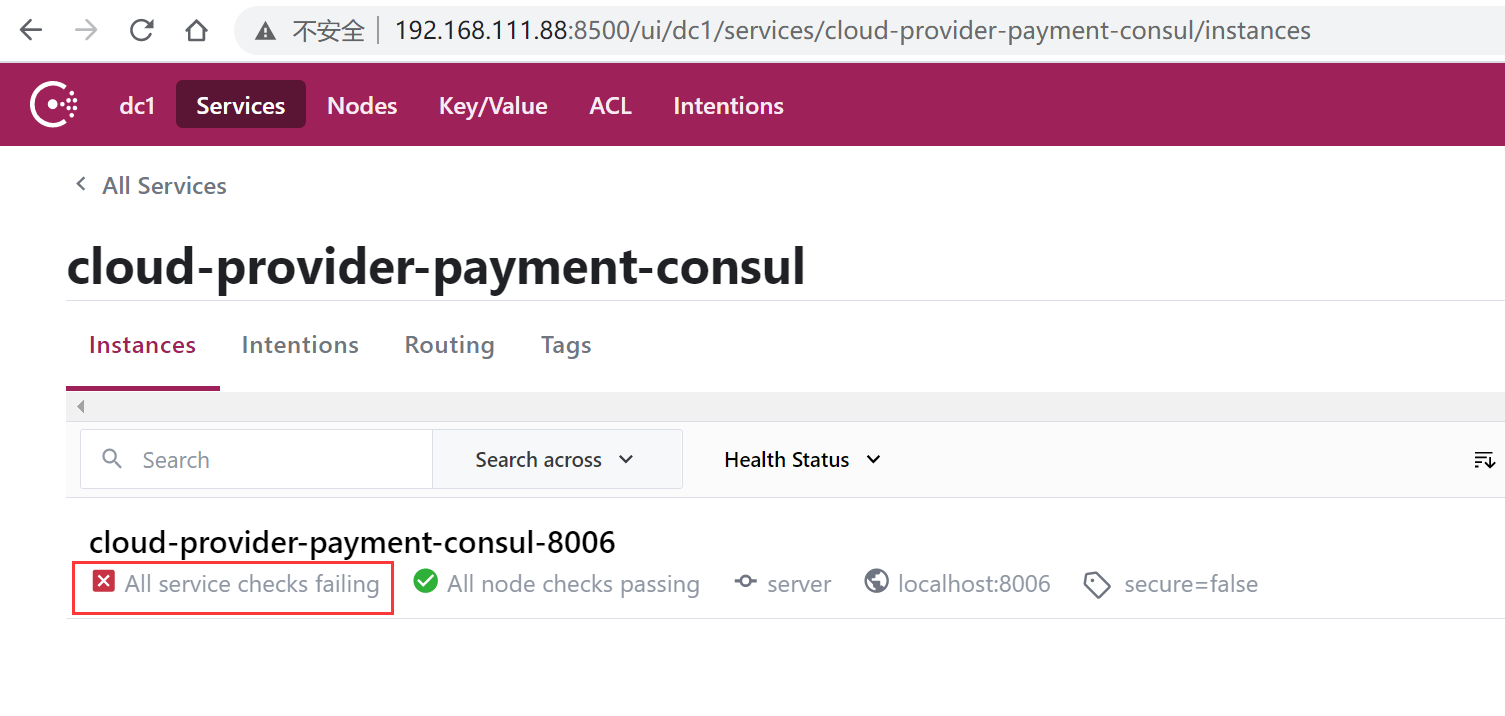The width and height of the screenshot is (1505, 716).
Task: Switch to the Intentions service tab
Action: pyautogui.click(x=300, y=345)
